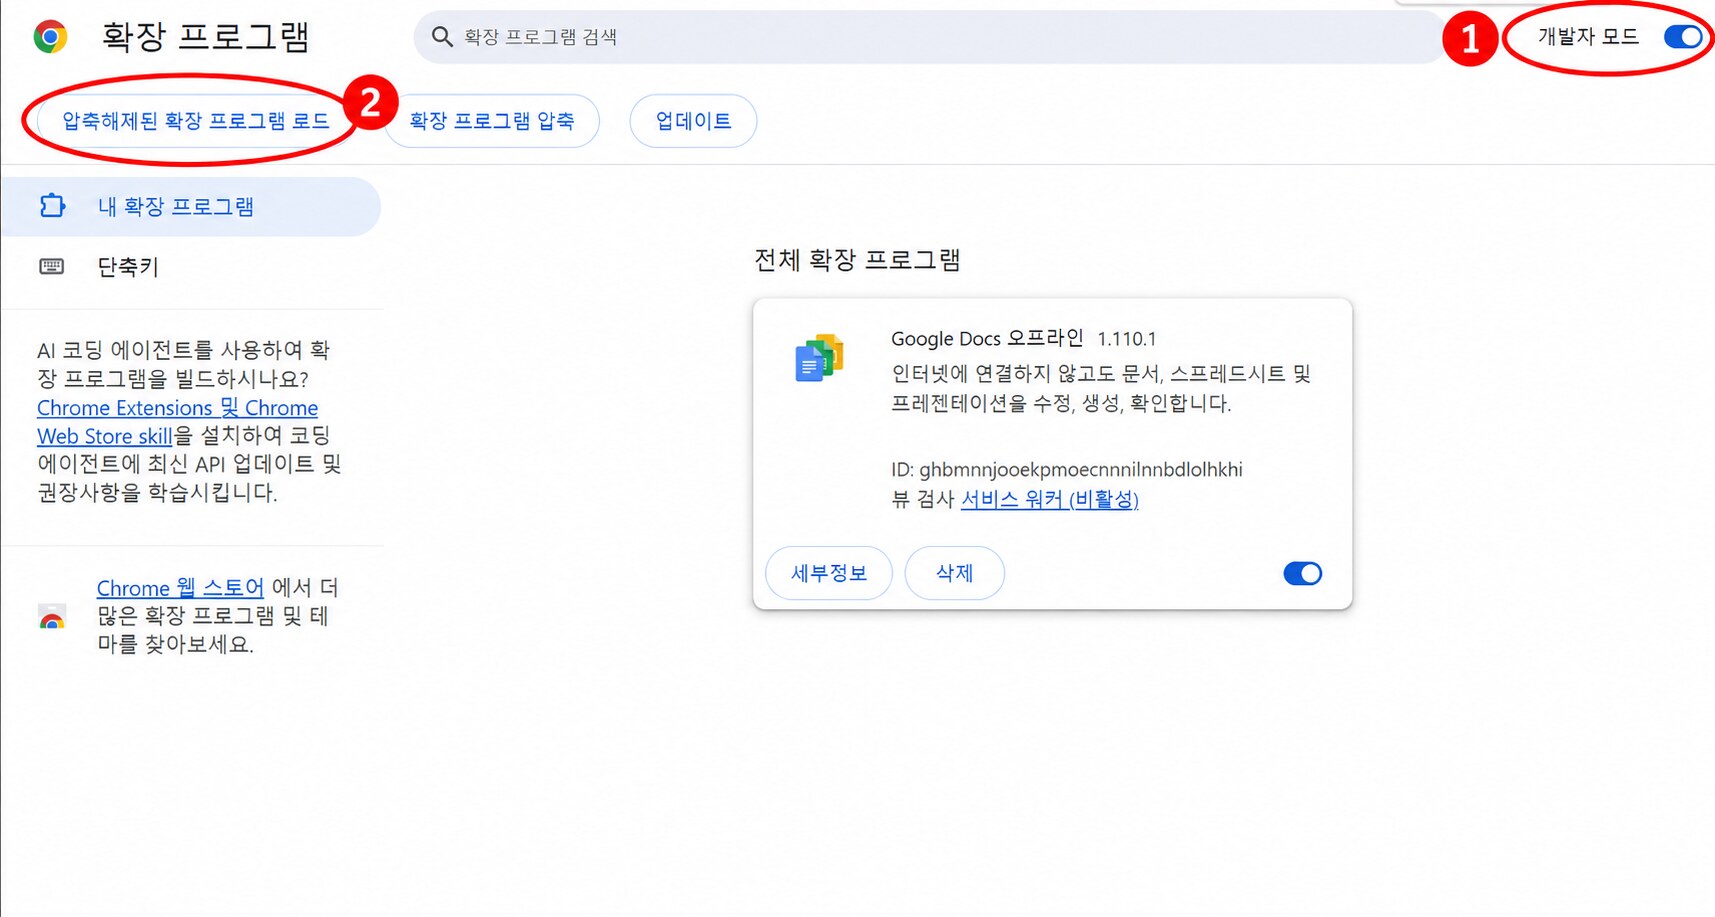Open the 서비스 워커 (비활성) link
This screenshot has width=1715, height=917.
point(1049,499)
